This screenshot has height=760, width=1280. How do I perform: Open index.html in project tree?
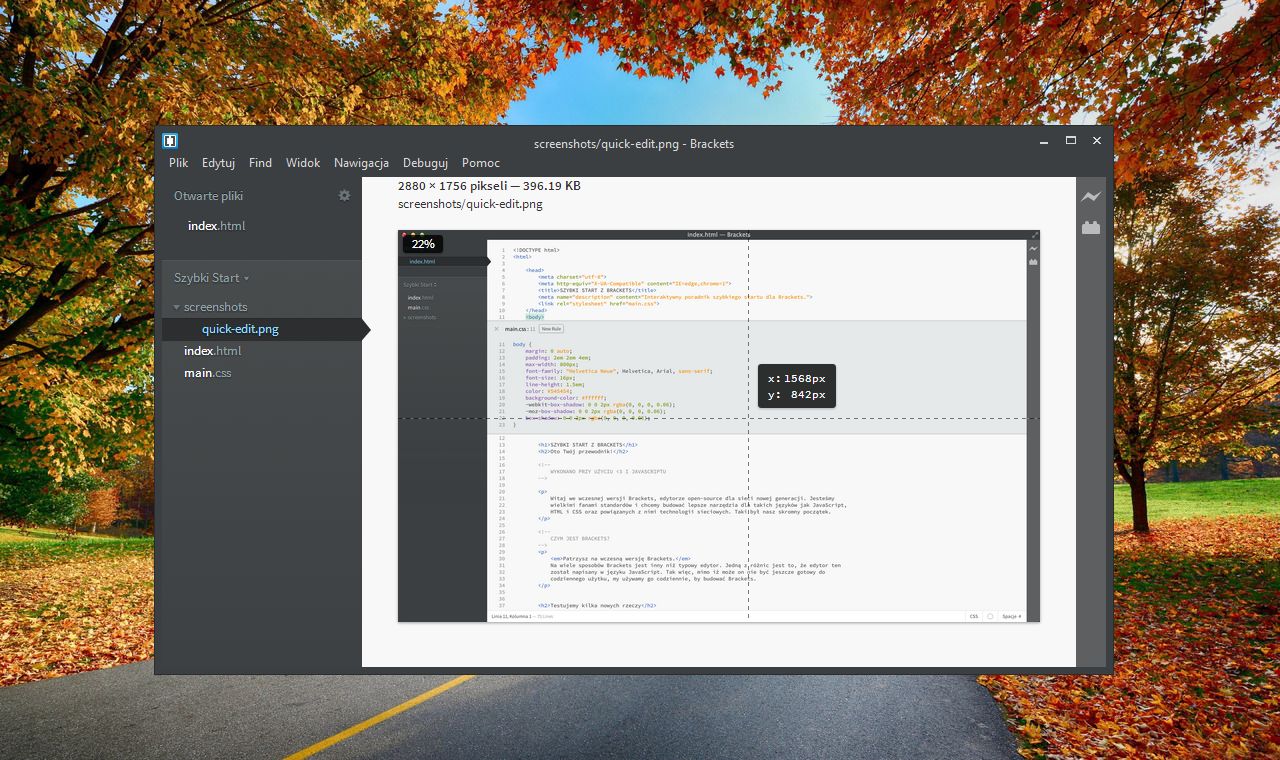click(212, 351)
